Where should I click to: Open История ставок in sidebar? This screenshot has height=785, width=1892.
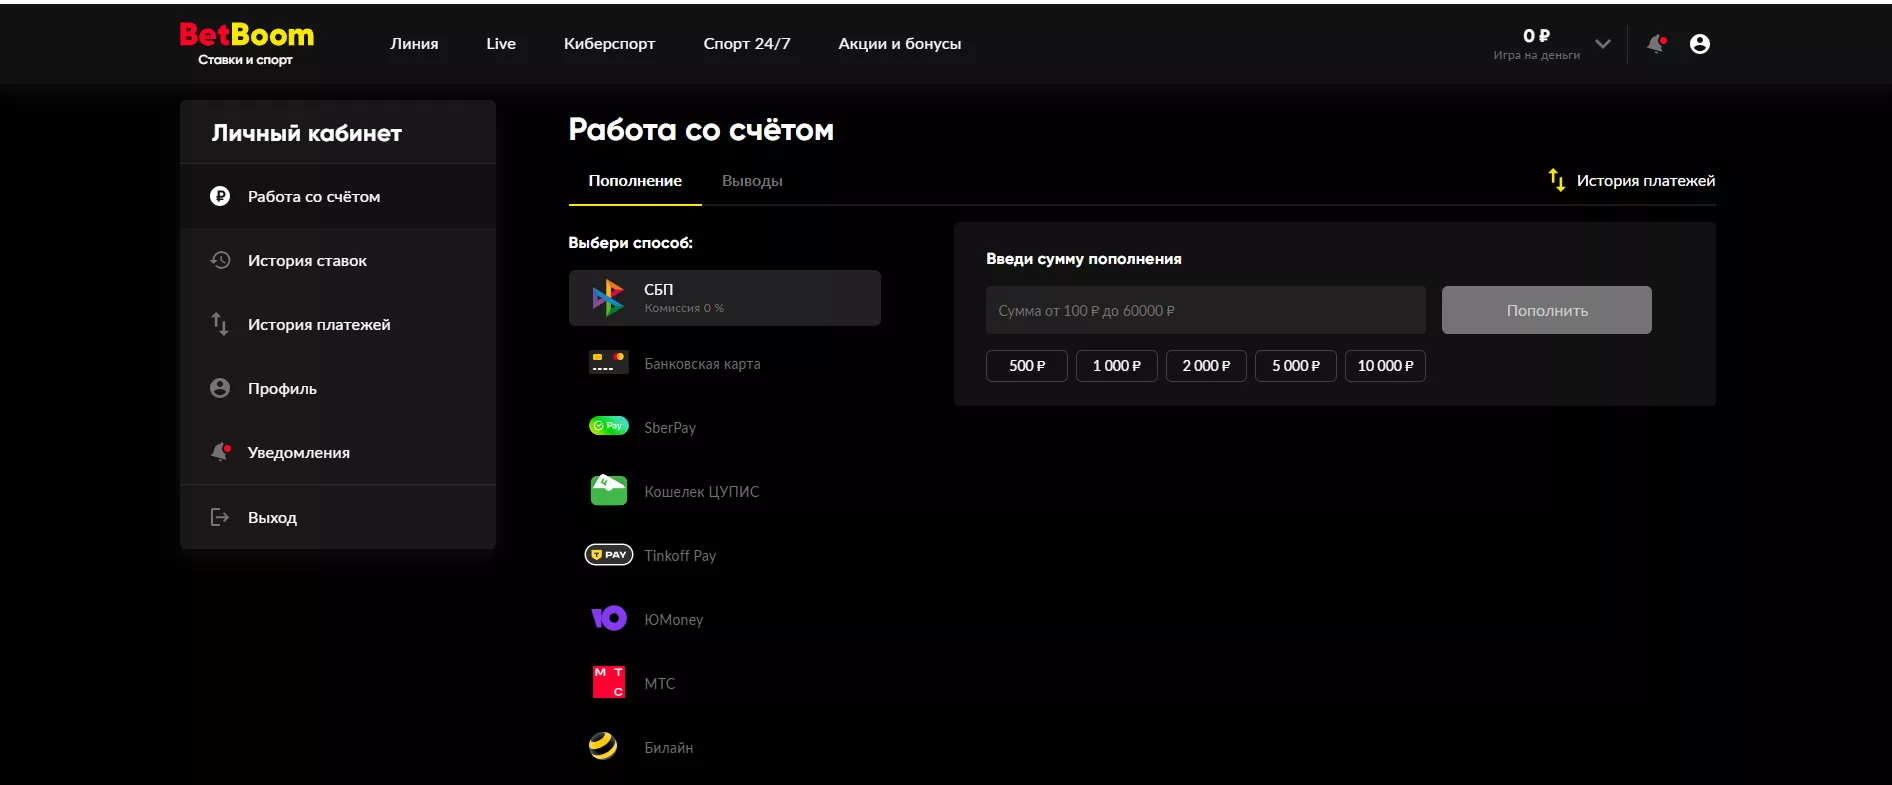click(x=338, y=260)
